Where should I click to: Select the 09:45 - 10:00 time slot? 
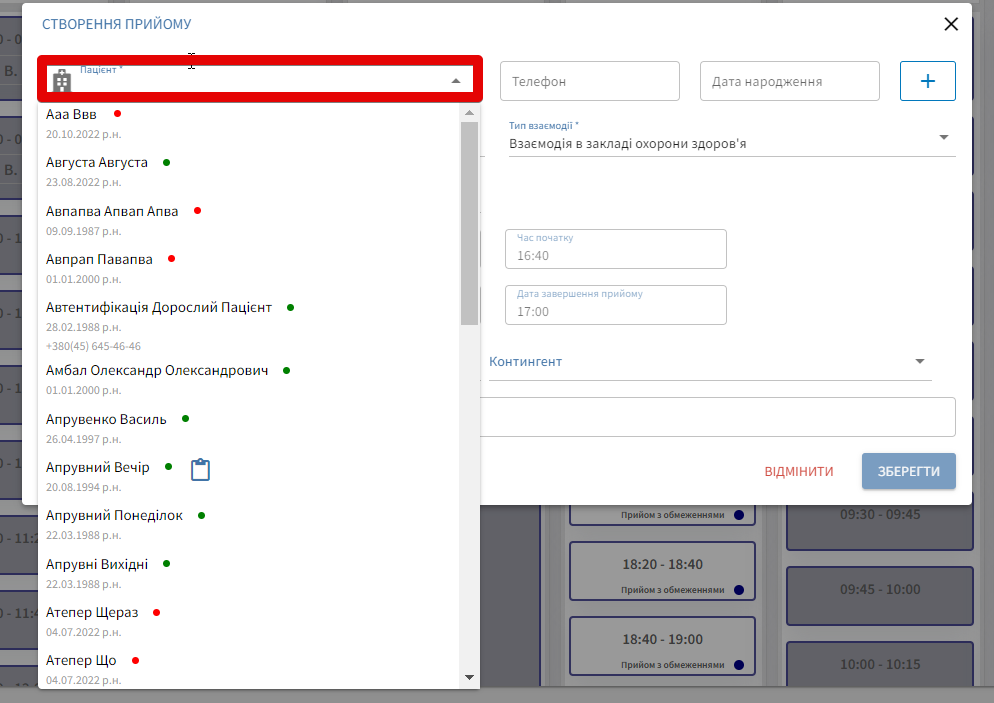point(880,590)
